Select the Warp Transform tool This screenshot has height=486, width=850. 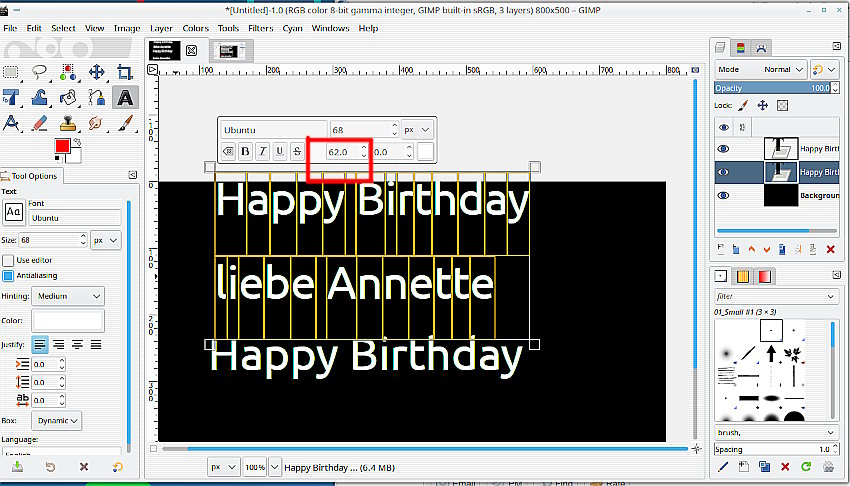[39, 98]
